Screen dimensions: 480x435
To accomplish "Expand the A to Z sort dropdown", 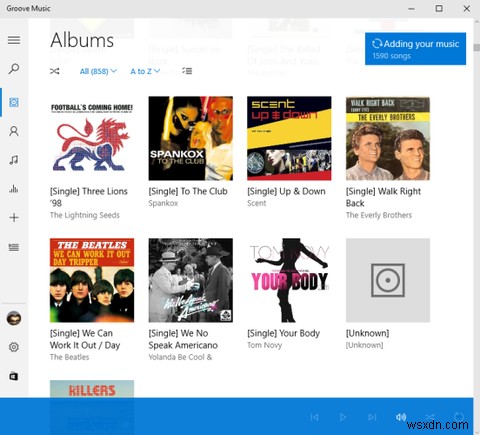I will (x=145, y=71).
